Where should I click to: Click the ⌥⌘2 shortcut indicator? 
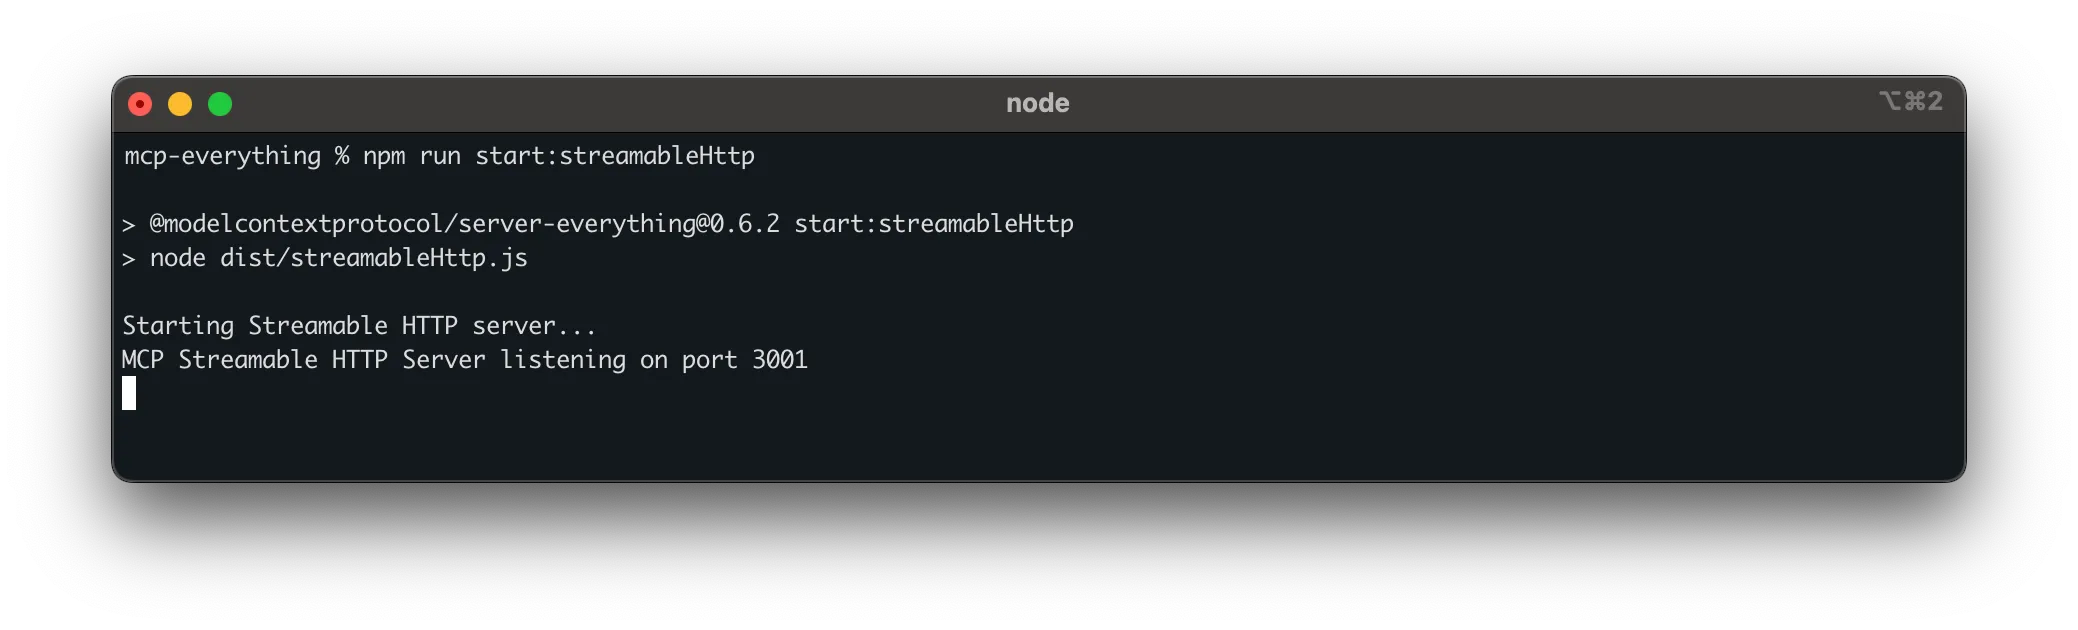coord(1911,101)
